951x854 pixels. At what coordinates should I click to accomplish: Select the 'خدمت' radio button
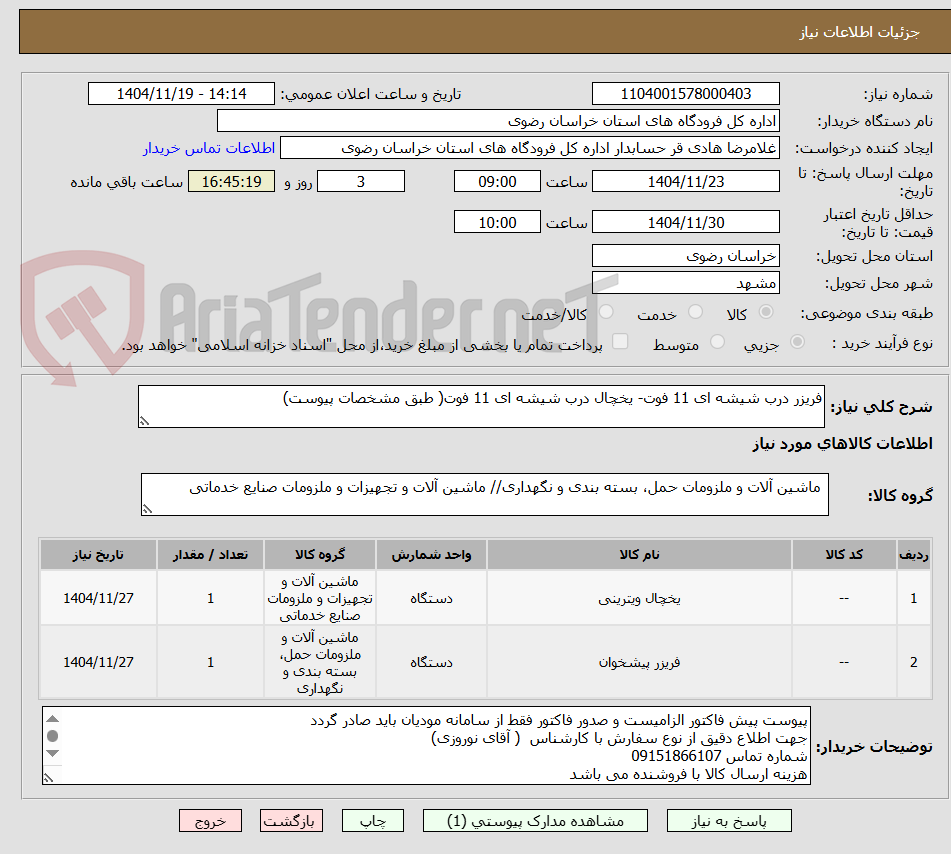point(695,312)
